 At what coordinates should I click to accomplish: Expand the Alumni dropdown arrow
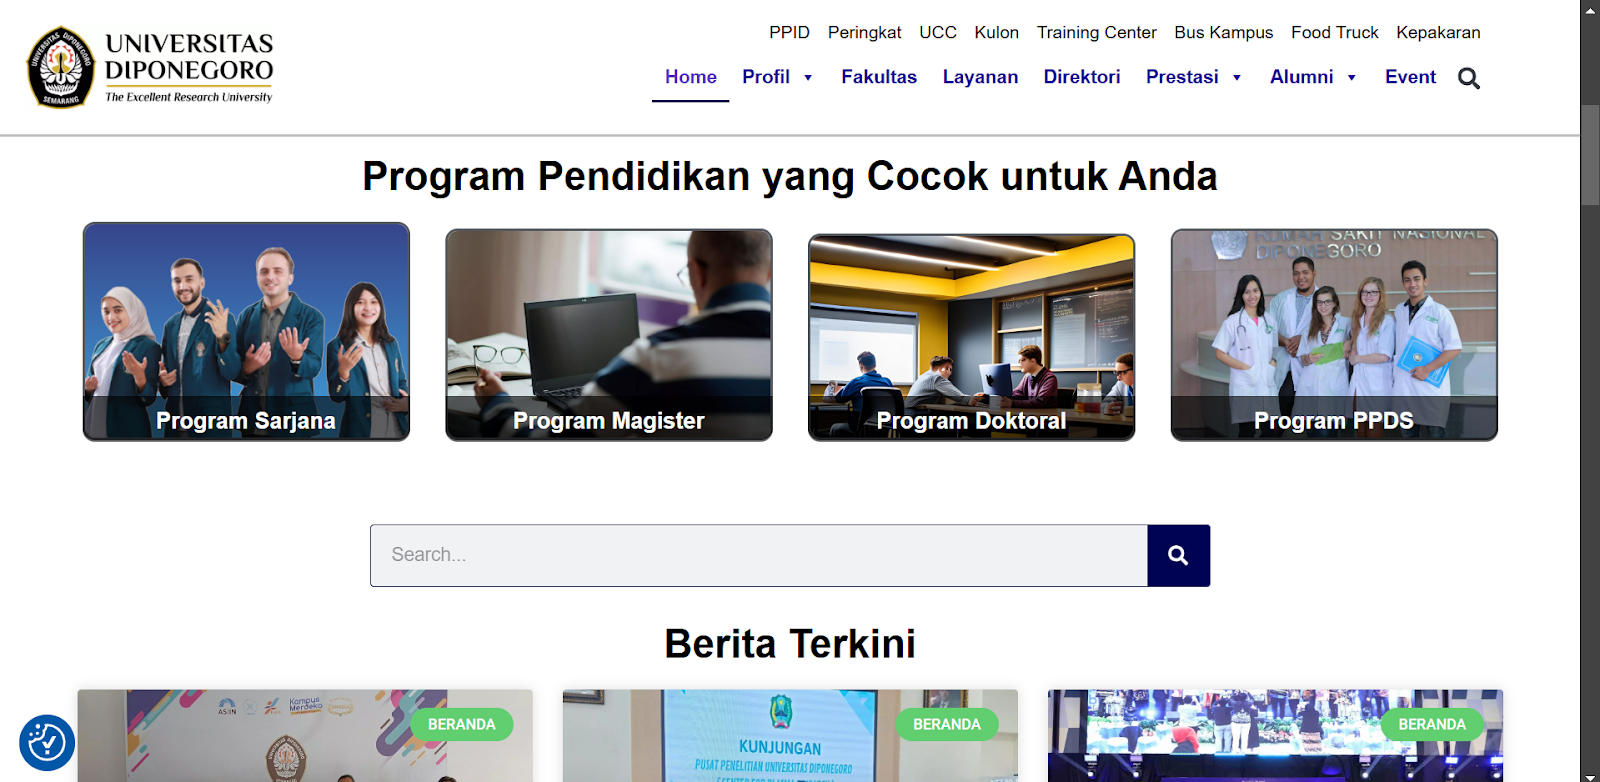1351,78
